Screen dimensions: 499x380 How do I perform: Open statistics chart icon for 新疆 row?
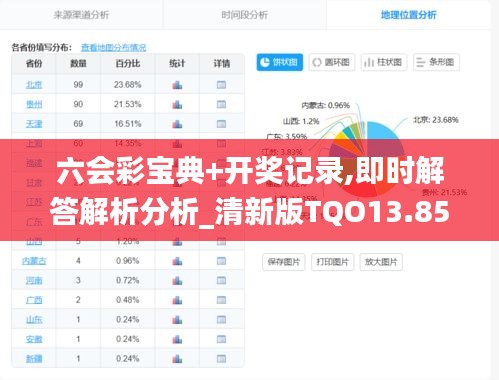[177, 359]
